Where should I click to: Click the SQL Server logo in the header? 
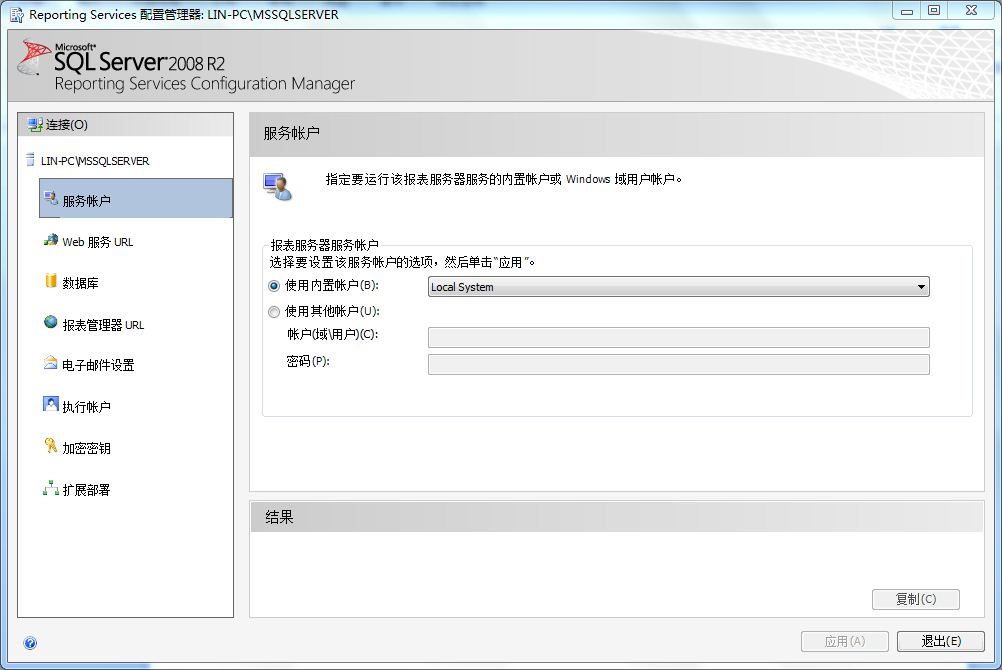tap(33, 56)
